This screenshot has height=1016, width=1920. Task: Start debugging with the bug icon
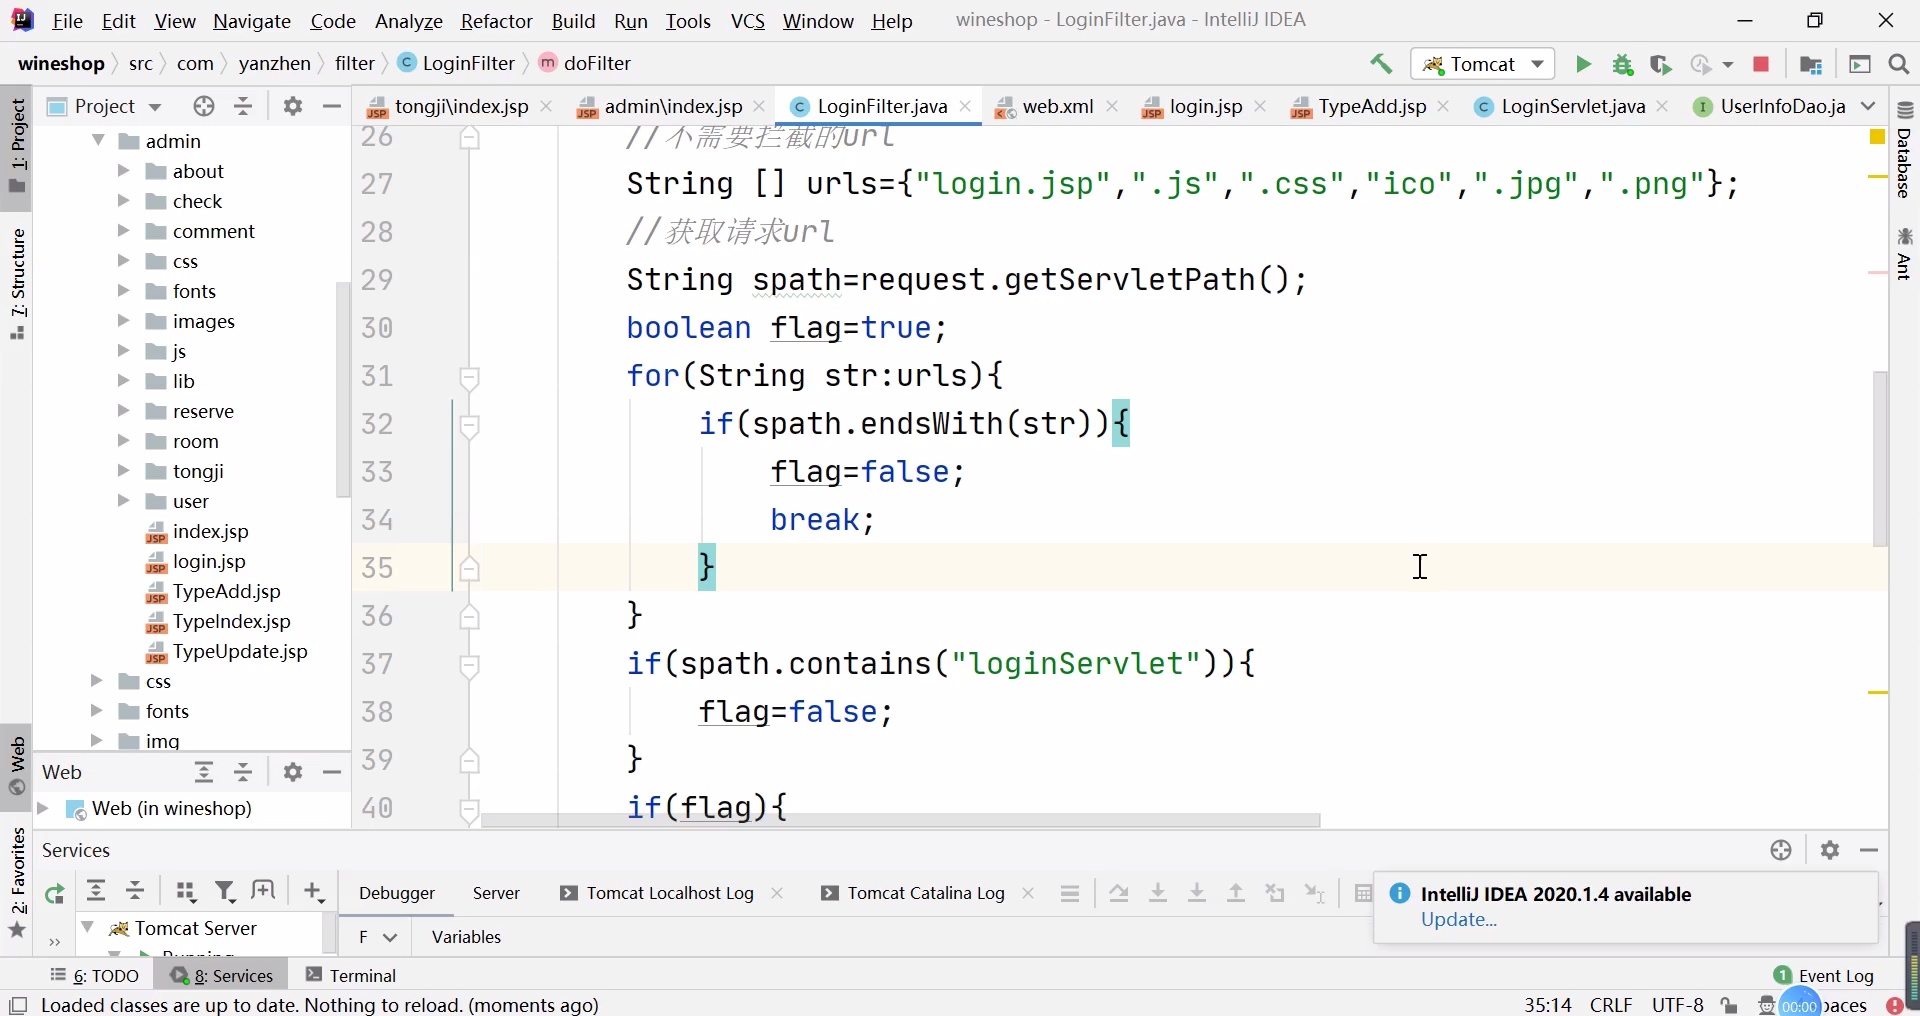[1623, 65]
